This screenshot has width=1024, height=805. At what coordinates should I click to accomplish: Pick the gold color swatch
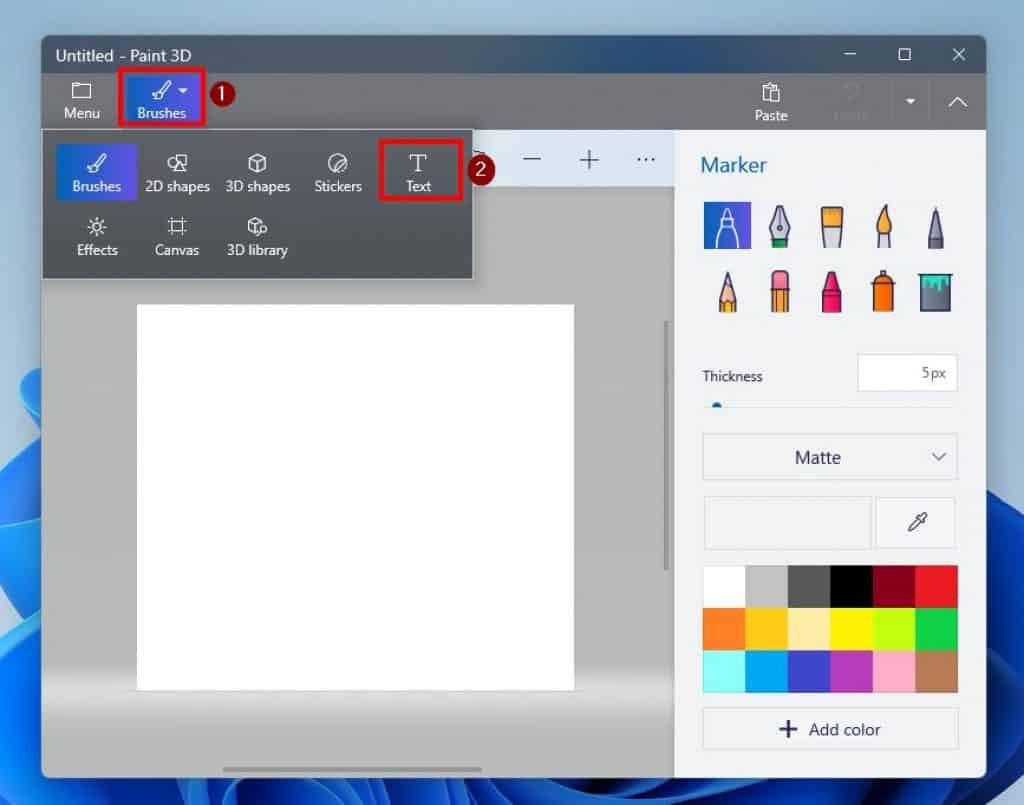coord(766,629)
